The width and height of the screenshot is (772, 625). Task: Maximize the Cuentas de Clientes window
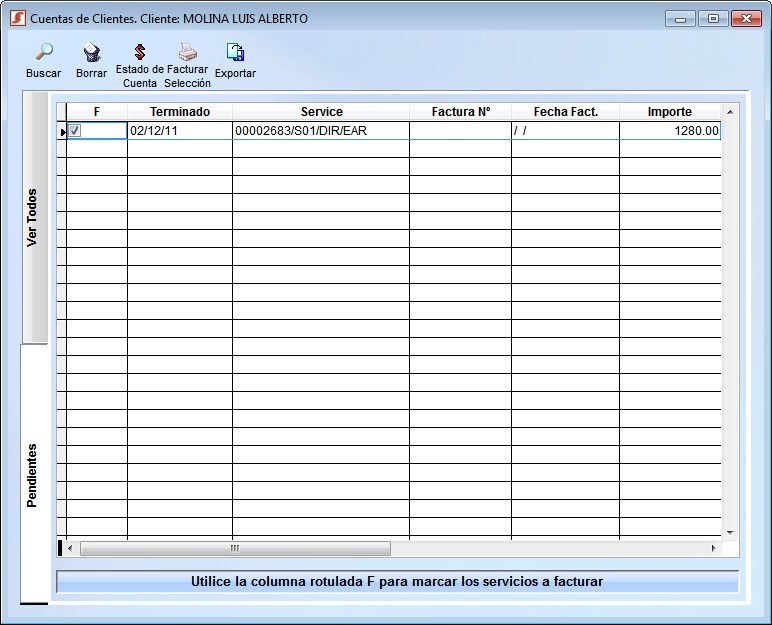coord(713,19)
